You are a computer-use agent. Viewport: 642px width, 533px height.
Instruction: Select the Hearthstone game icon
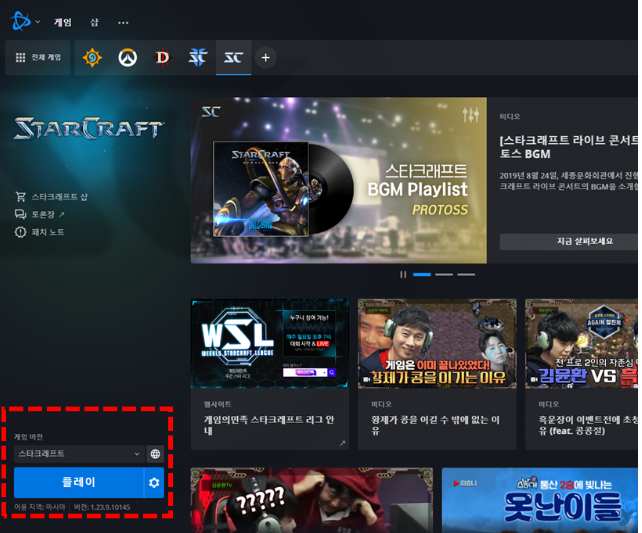[92, 57]
